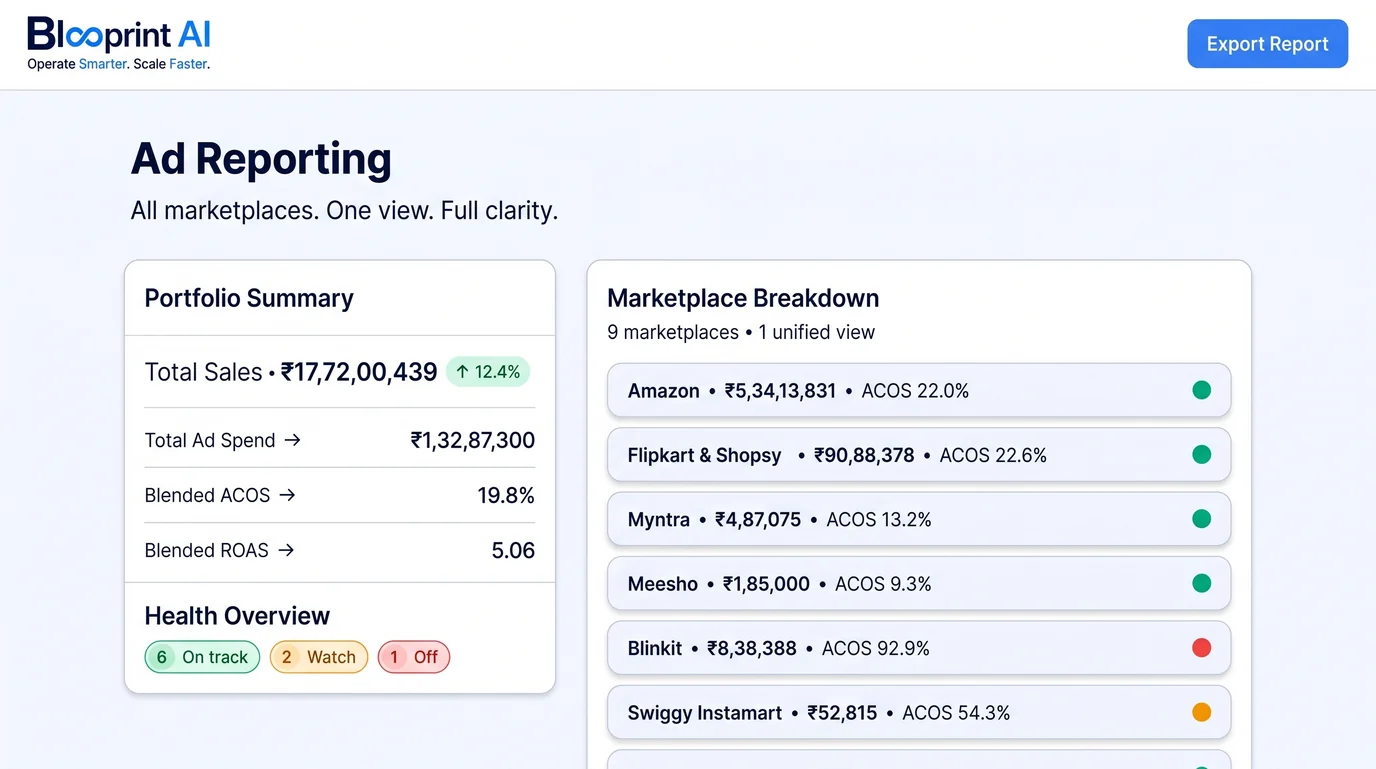The width and height of the screenshot is (1376, 769).
Task: Click 'All marketplaces. One view. Full clarity.' text
Action: click(x=344, y=210)
